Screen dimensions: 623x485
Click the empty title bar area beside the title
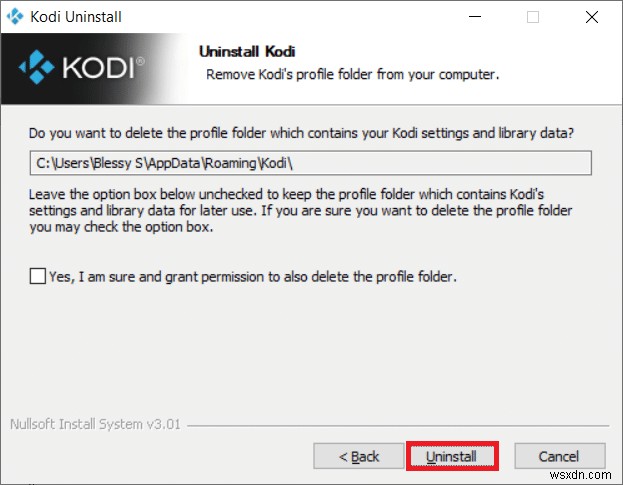[300, 17]
